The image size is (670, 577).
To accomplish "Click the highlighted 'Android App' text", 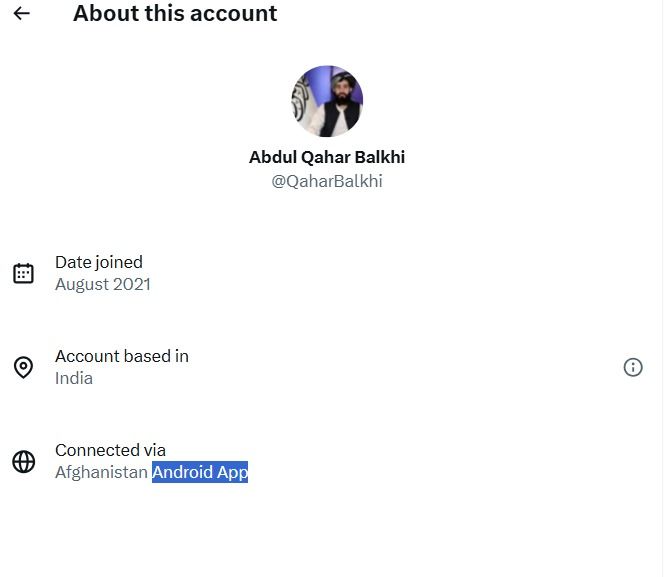I will (x=200, y=472).
